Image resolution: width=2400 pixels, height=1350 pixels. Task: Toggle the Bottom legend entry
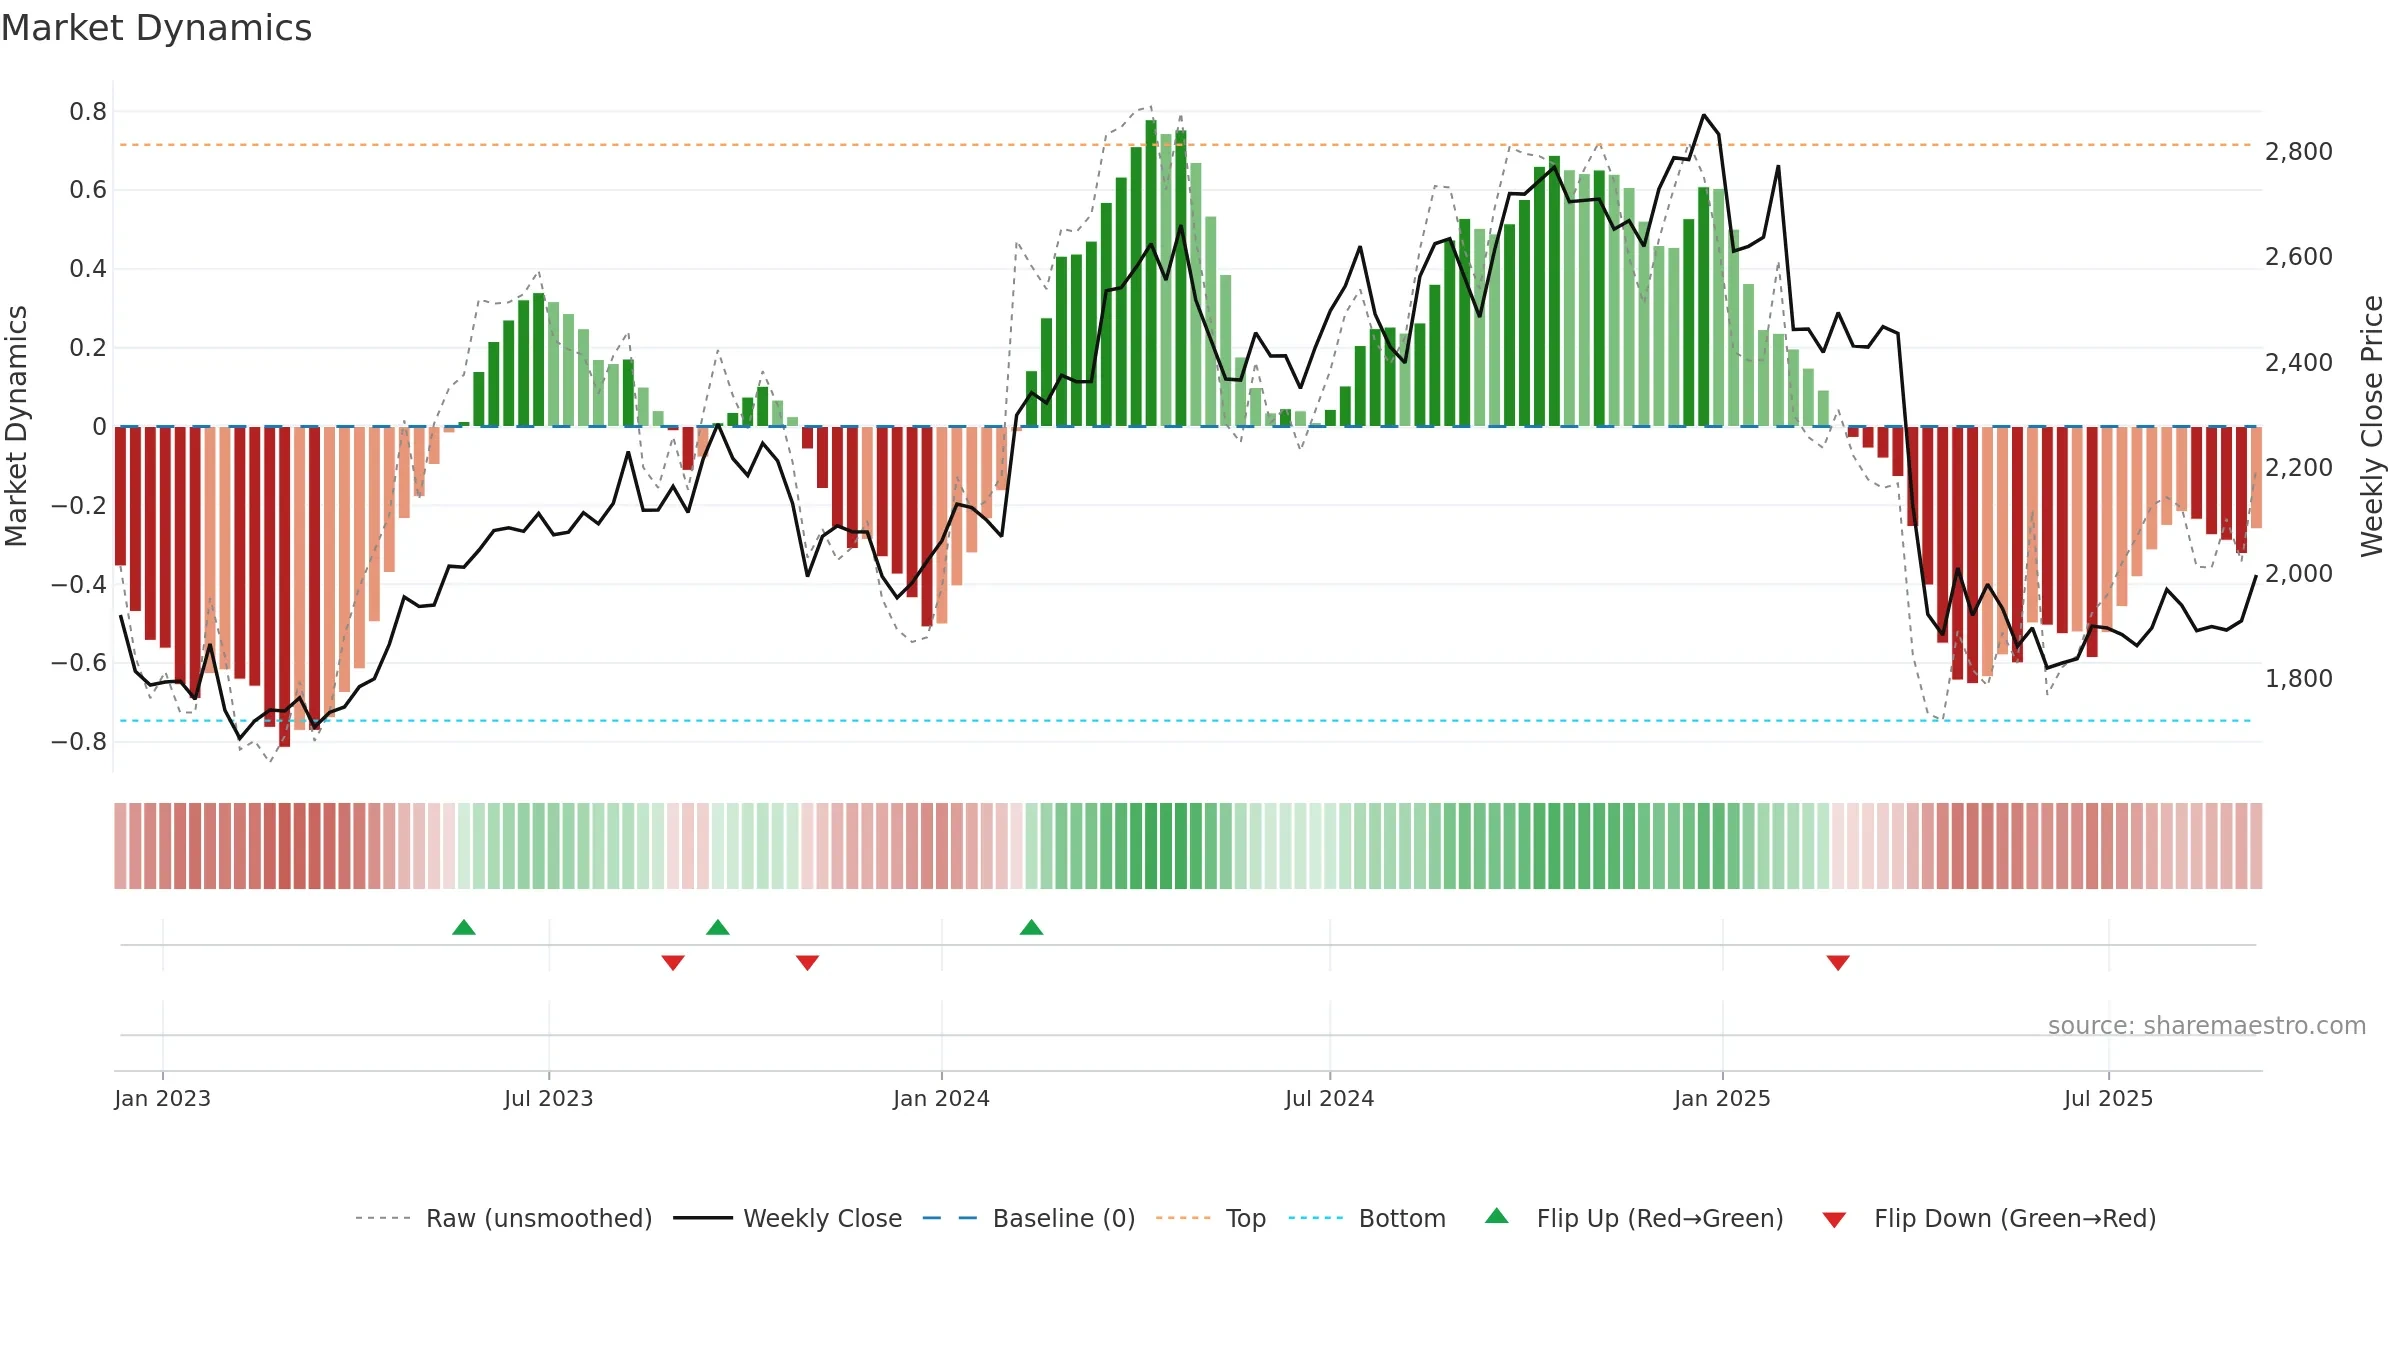tap(1367, 1218)
